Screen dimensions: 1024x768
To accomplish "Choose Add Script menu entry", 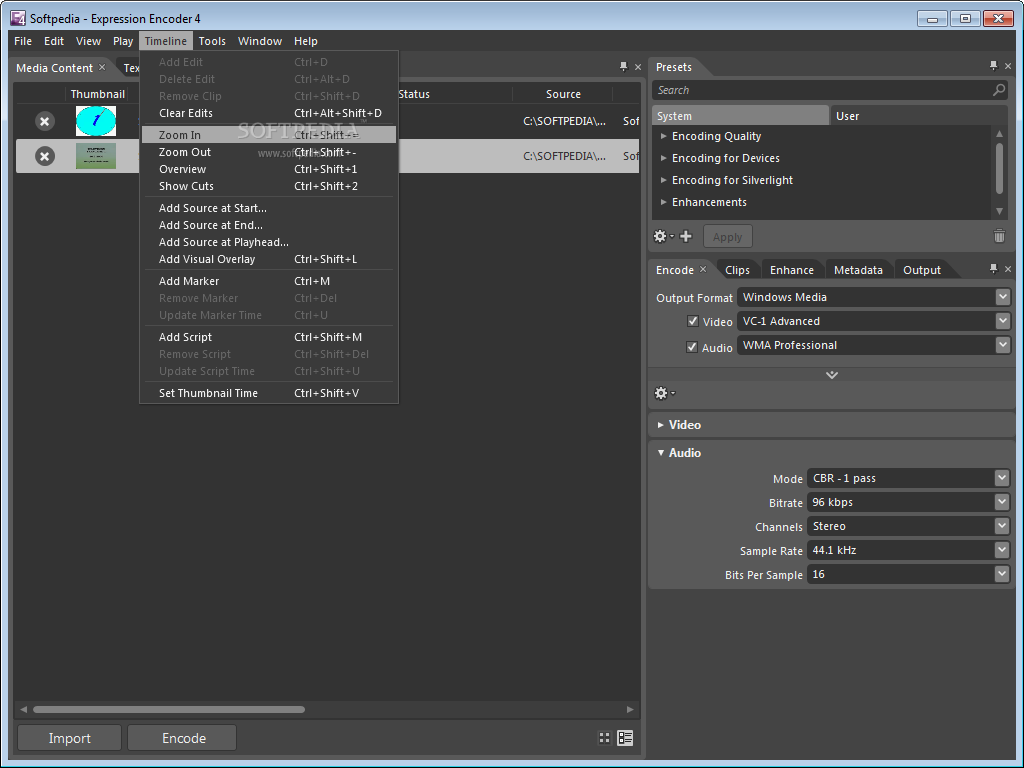I will 268,337.
